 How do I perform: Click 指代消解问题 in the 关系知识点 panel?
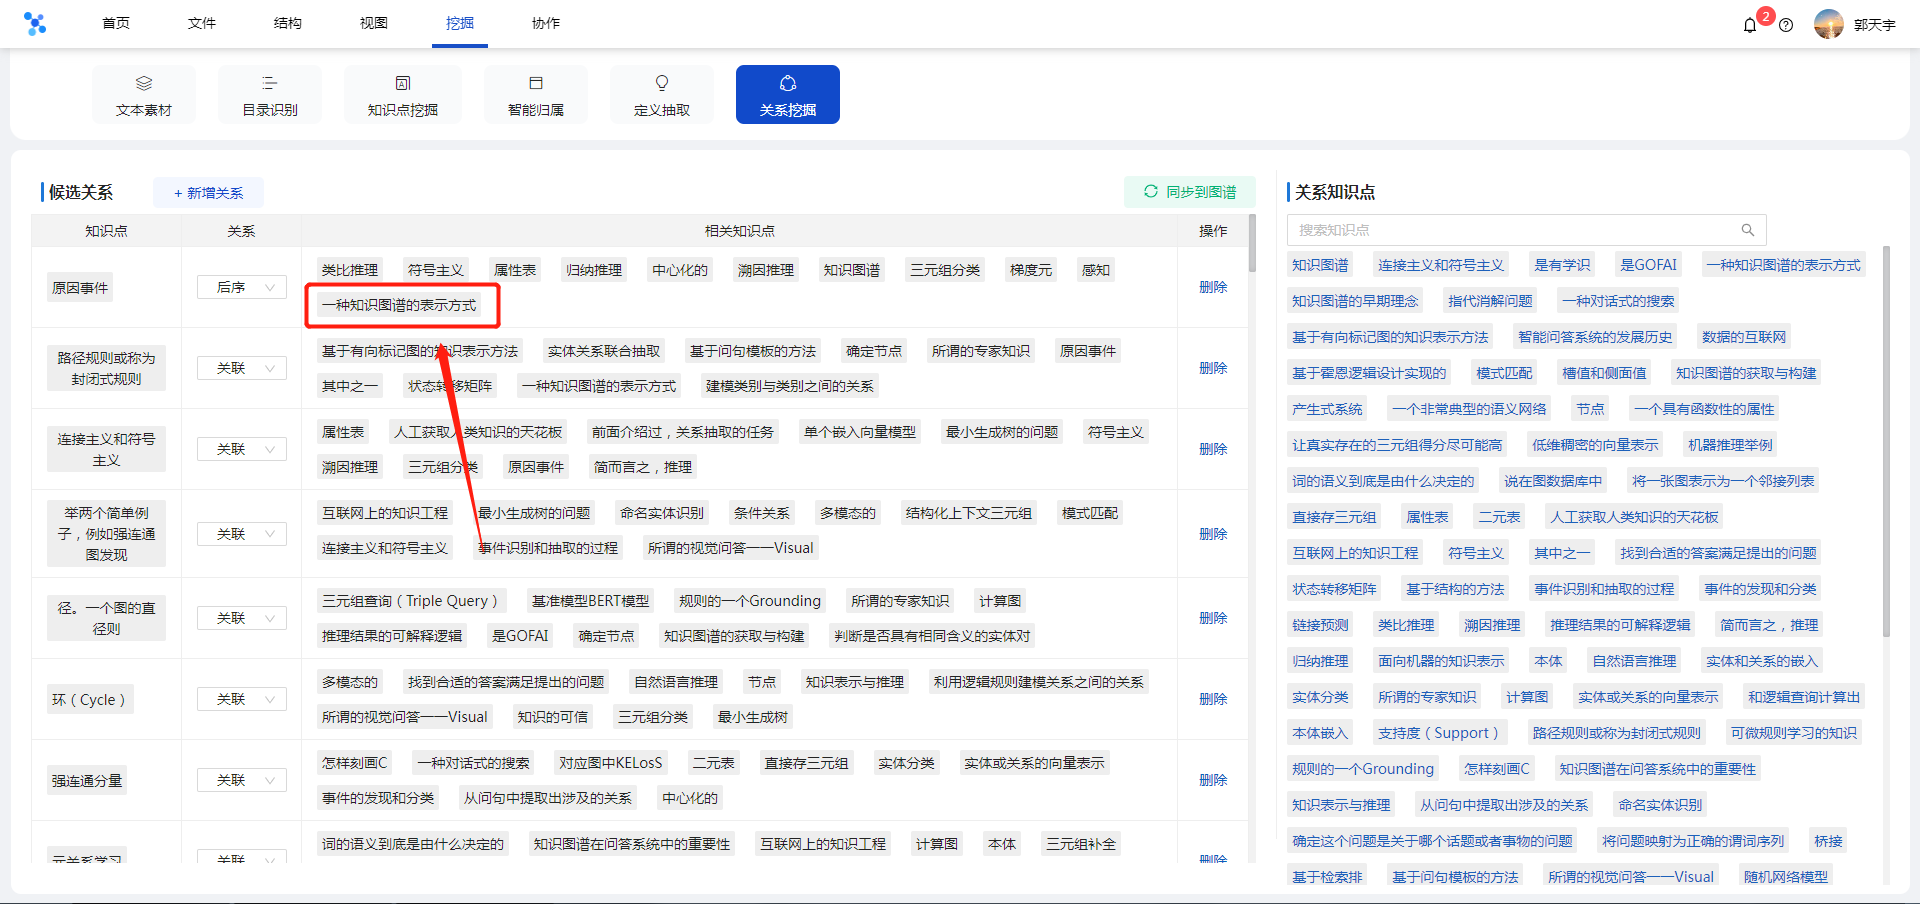[1490, 301]
